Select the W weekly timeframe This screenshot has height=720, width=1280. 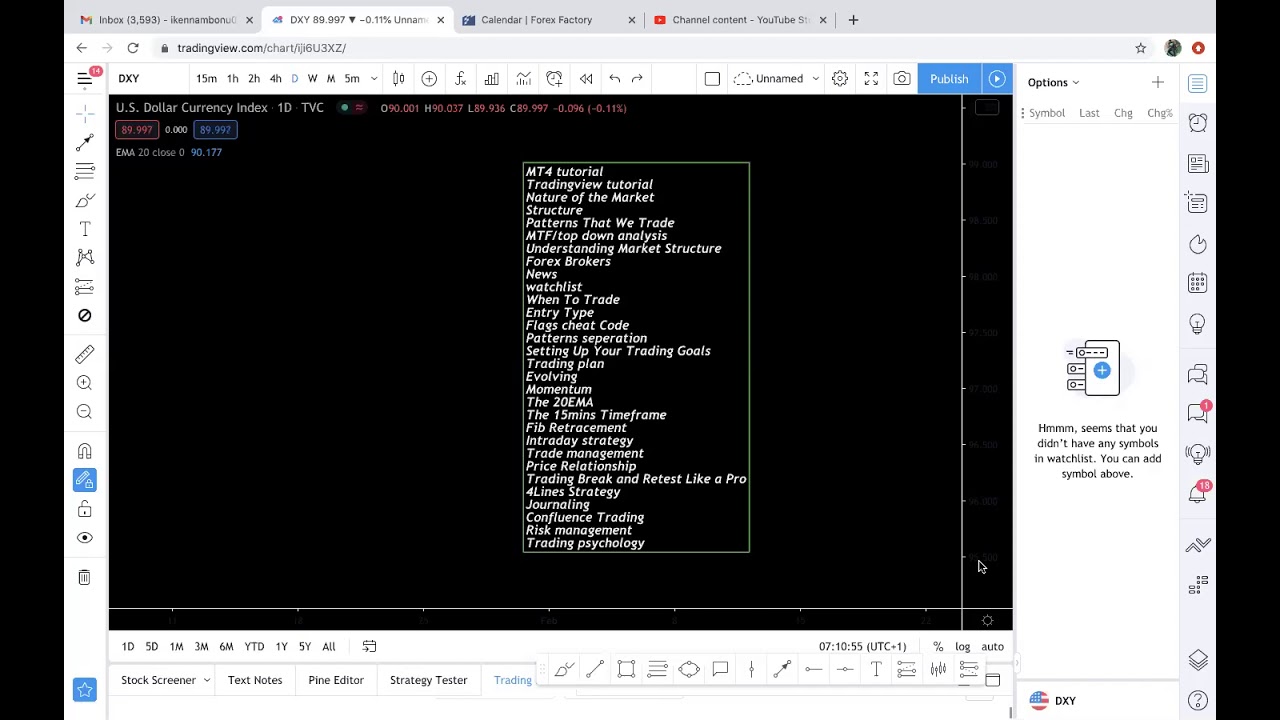tap(313, 79)
